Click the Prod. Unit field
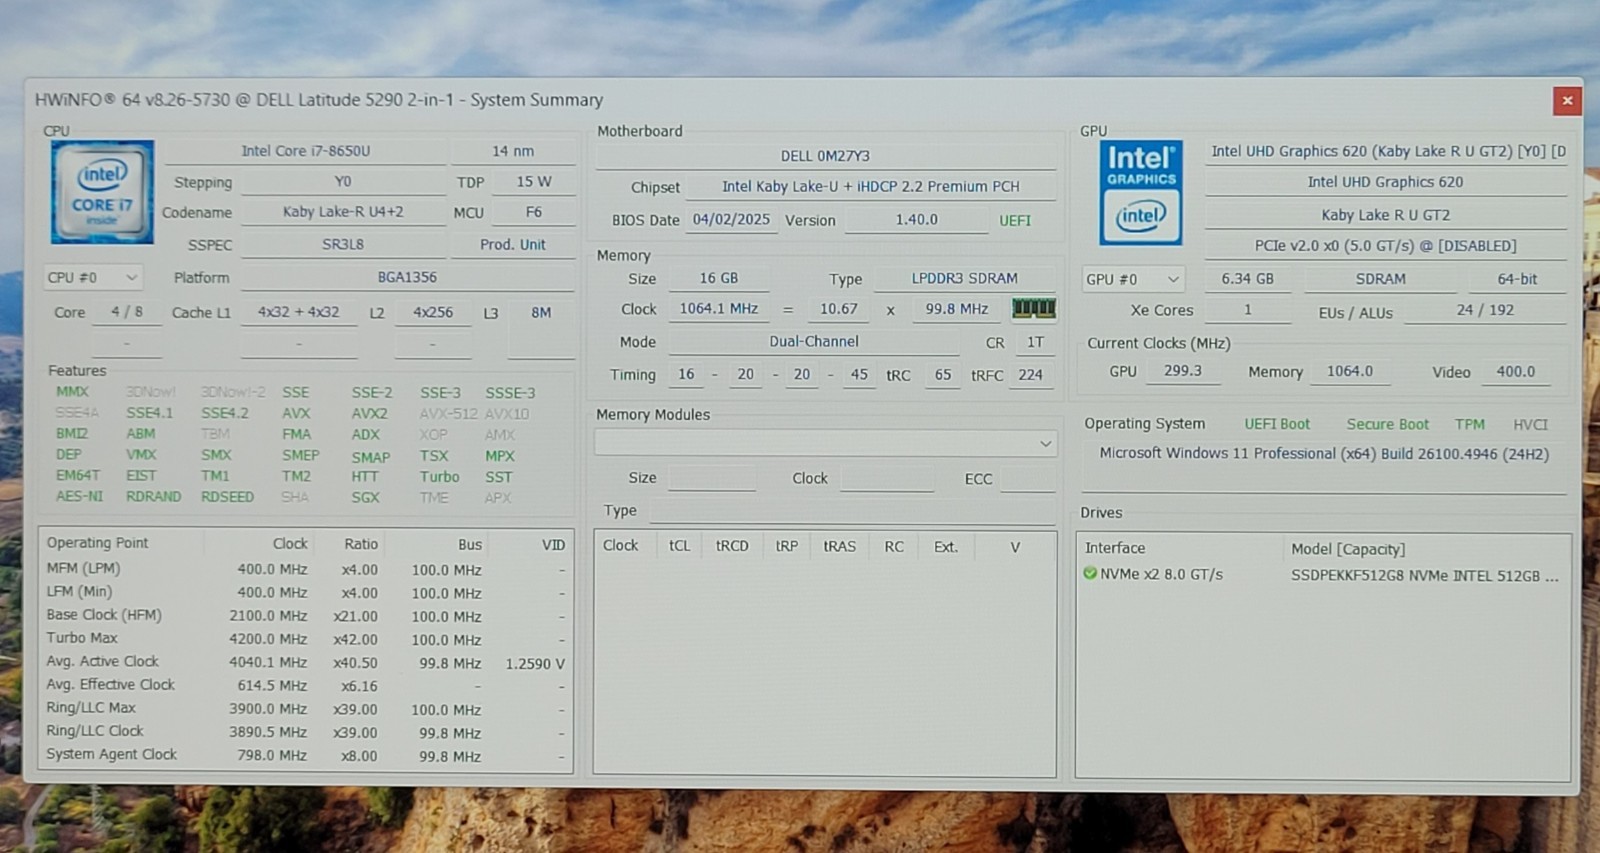1600x853 pixels. coord(513,244)
